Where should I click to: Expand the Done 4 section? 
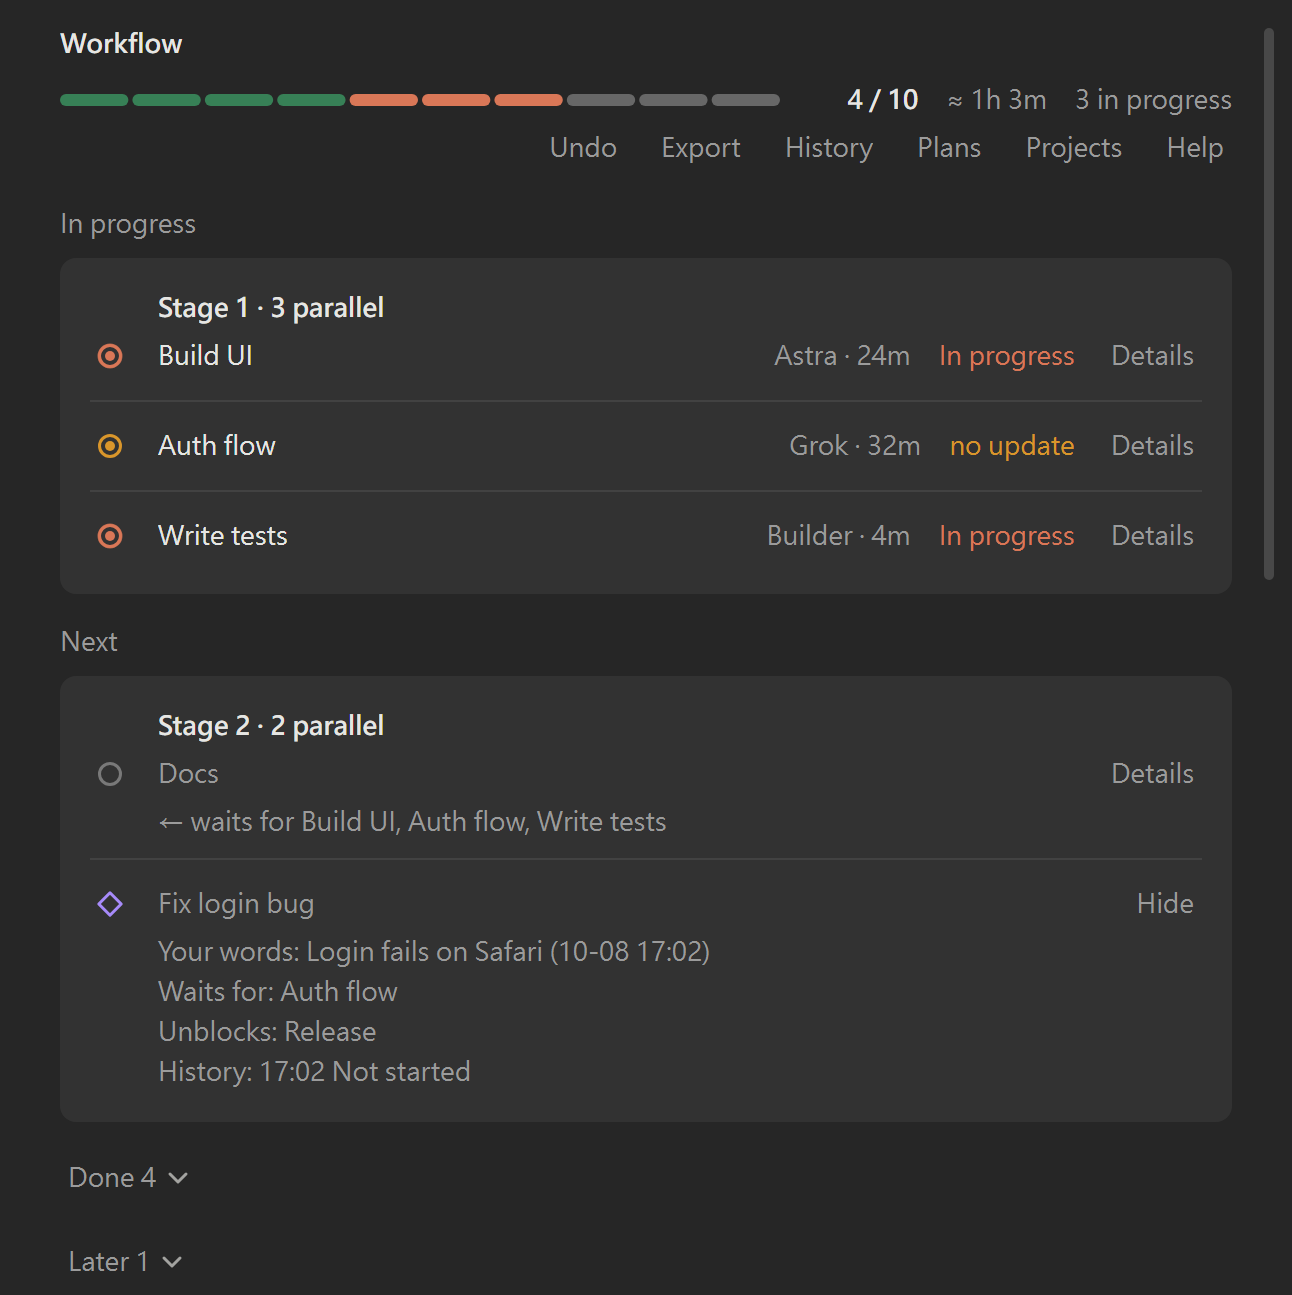128,1178
